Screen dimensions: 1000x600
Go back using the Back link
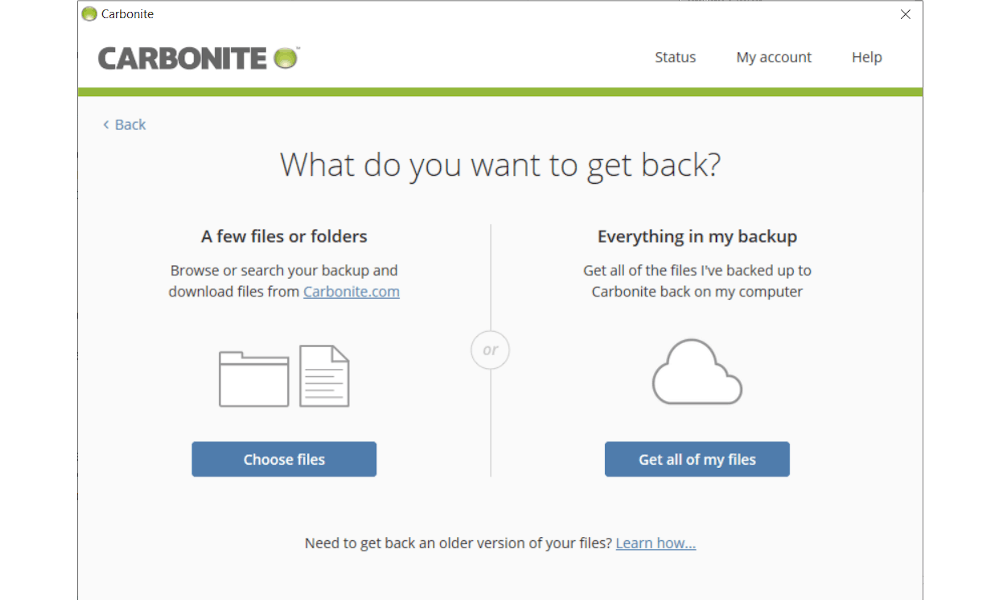pos(125,125)
